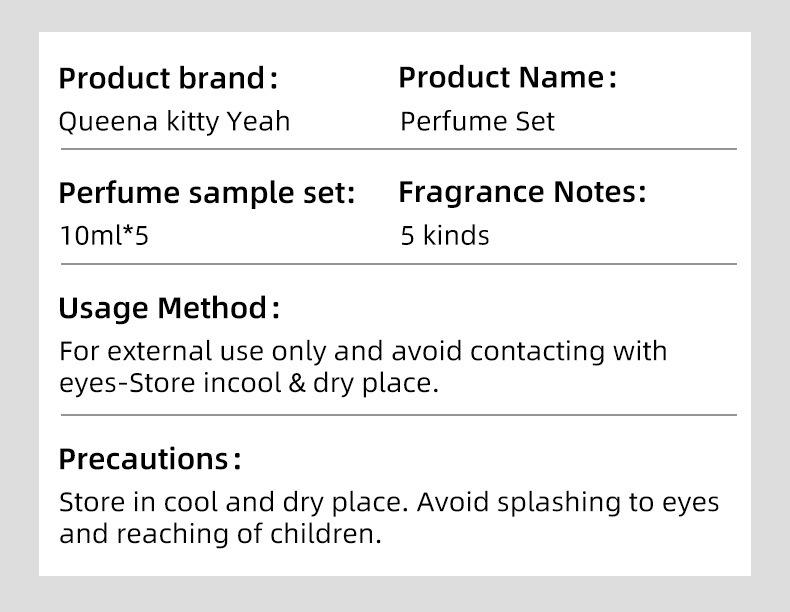Click the "Precautions:" heading
The width and height of the screenshot is (790, 612).
coord(150,460)
